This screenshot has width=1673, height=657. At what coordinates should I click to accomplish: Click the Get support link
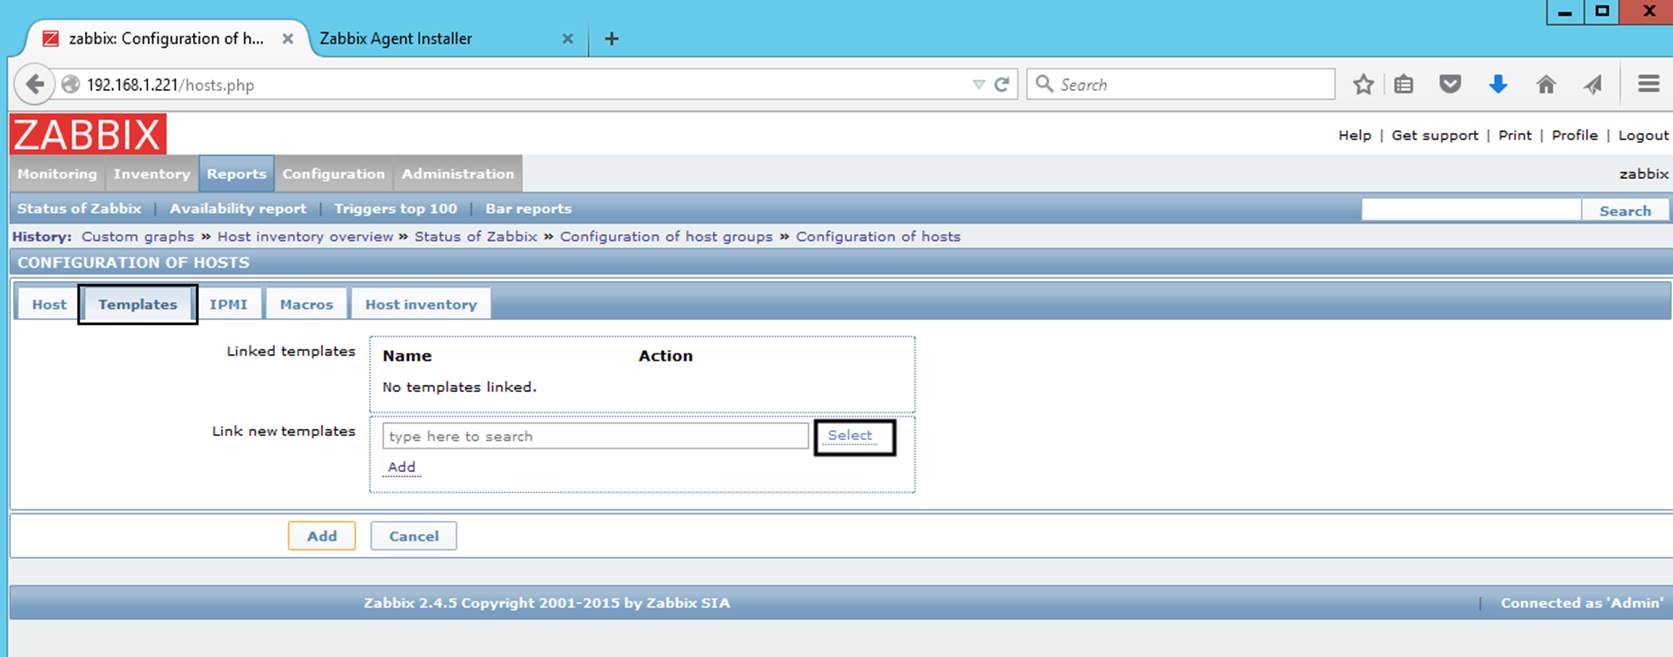point(1435,135)
